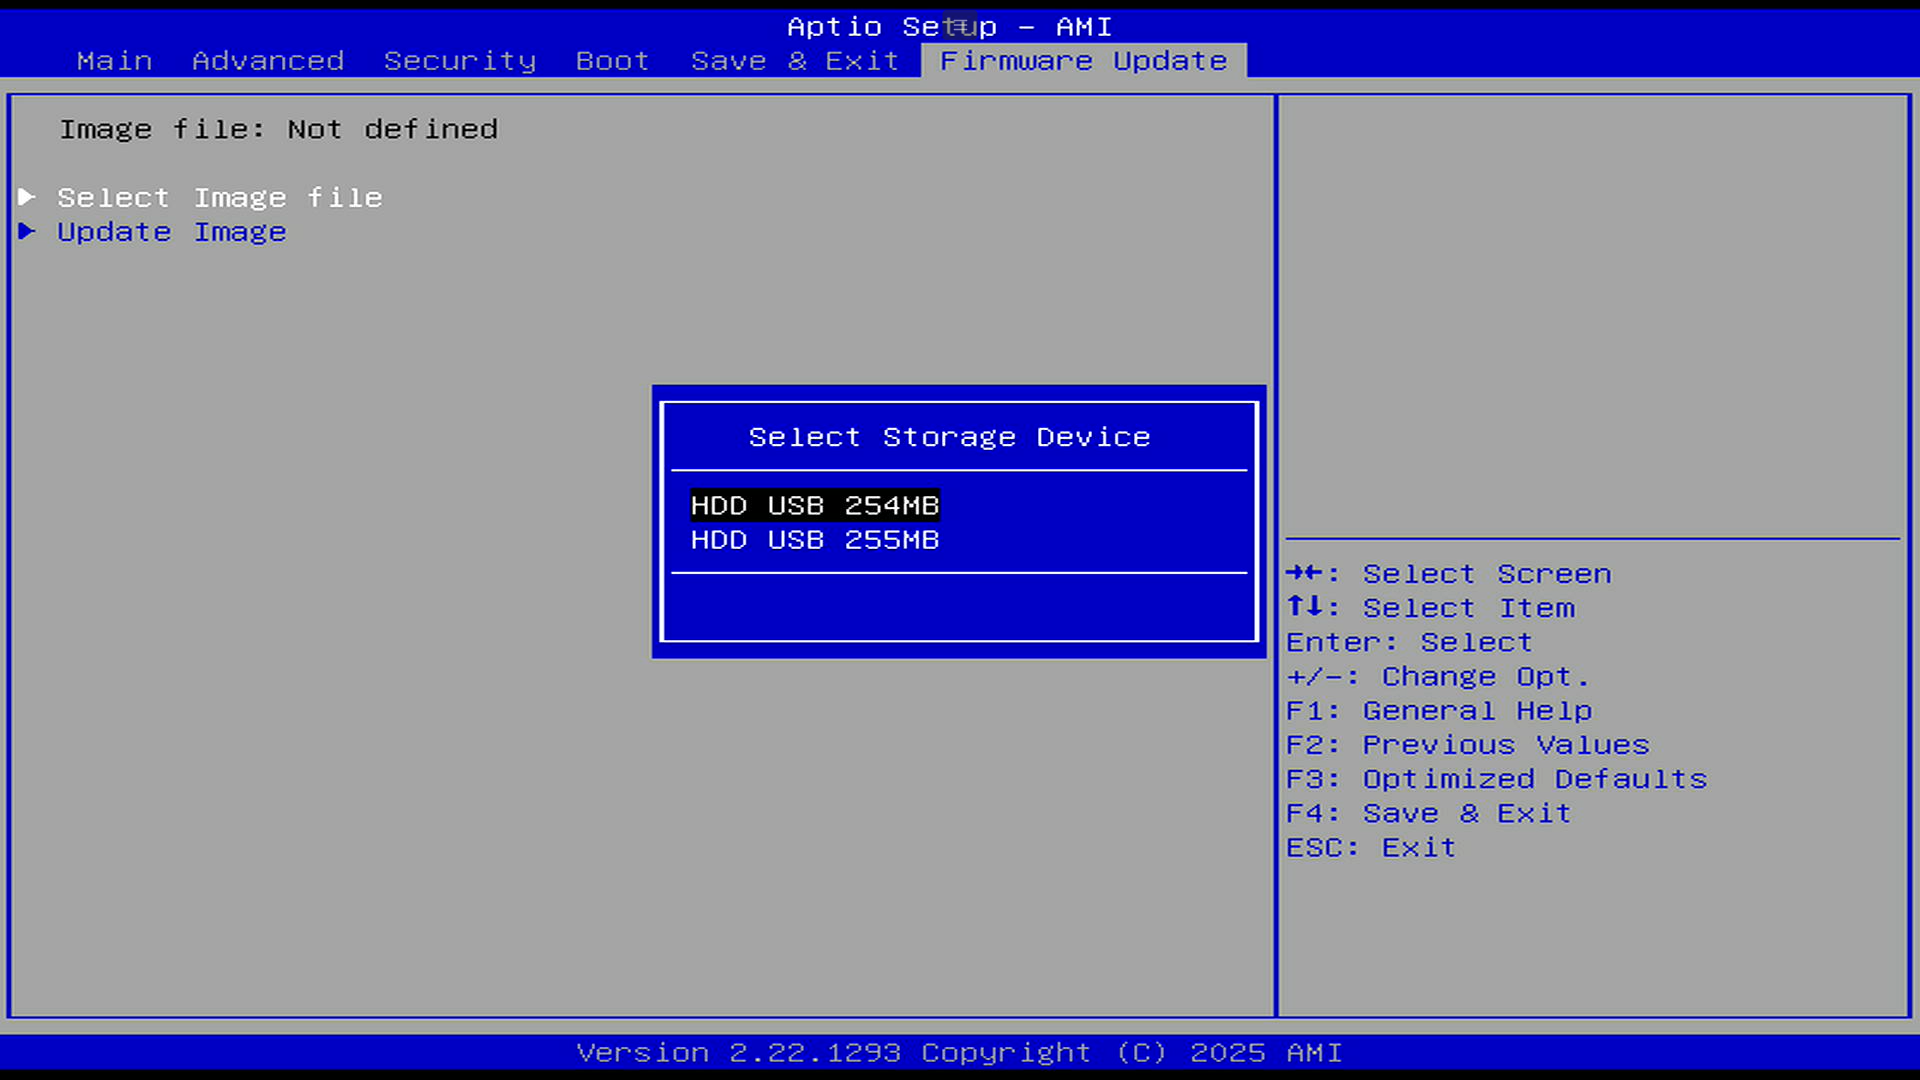Click up-down arrows Select Item hint

tap(1430, 608)
